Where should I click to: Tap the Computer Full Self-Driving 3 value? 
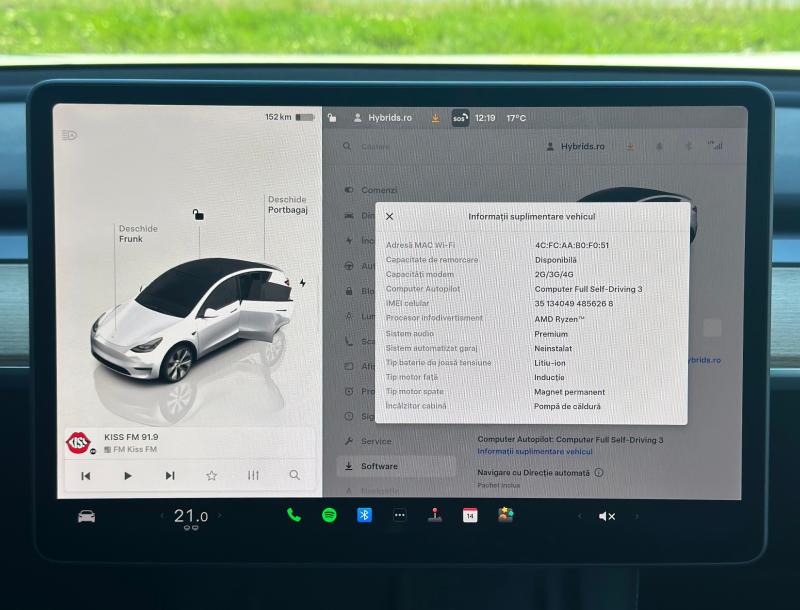tap(588, 289)
